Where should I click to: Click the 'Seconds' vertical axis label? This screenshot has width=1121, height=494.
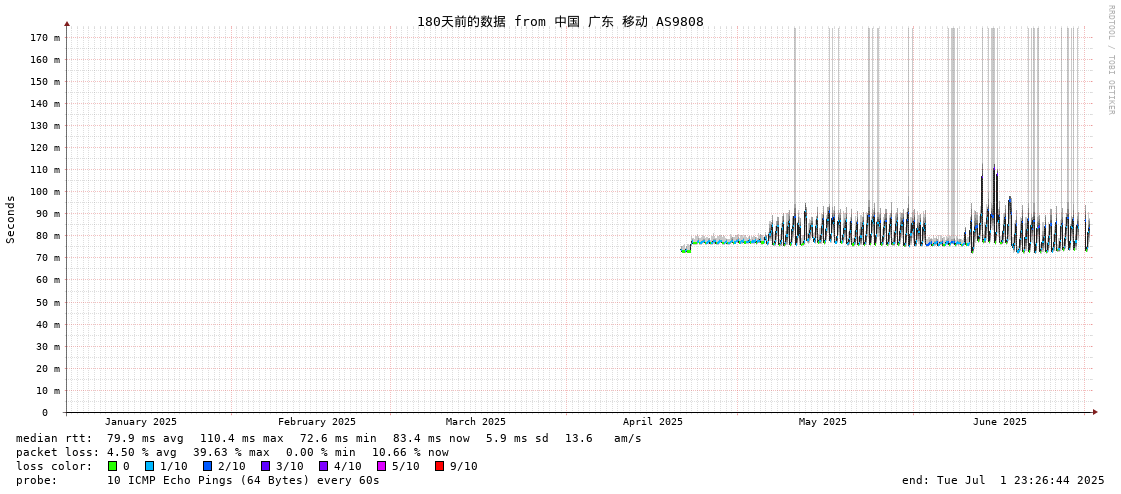(11, 219)
